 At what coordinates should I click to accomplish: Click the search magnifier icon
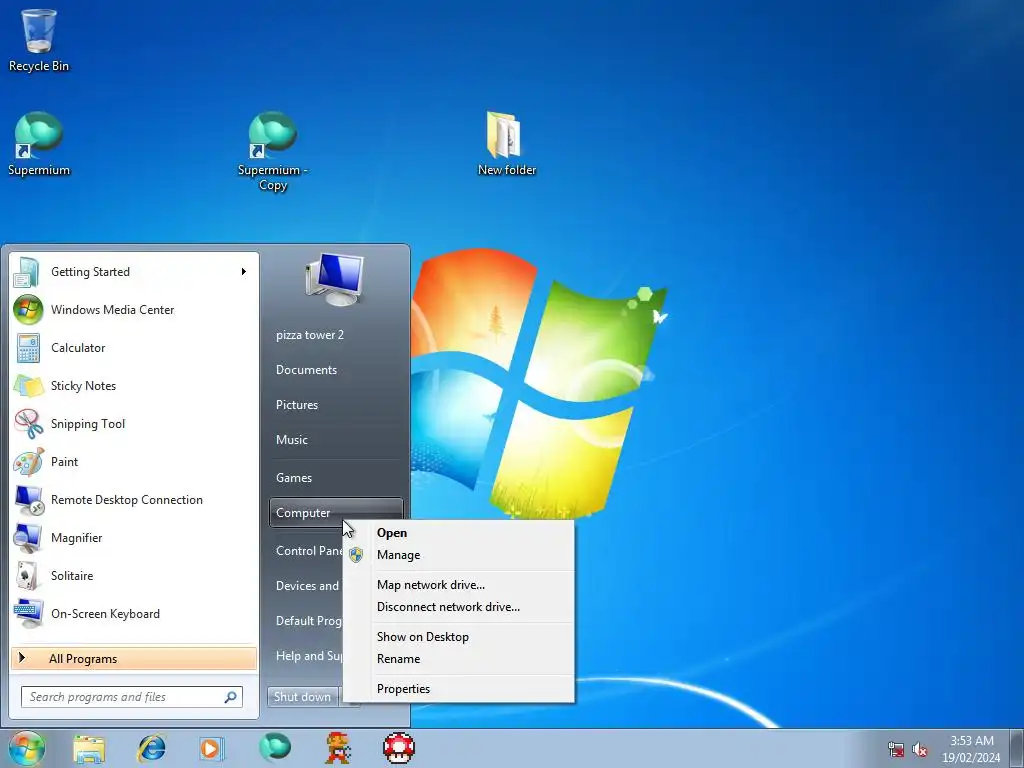click(x=231, y=697)
